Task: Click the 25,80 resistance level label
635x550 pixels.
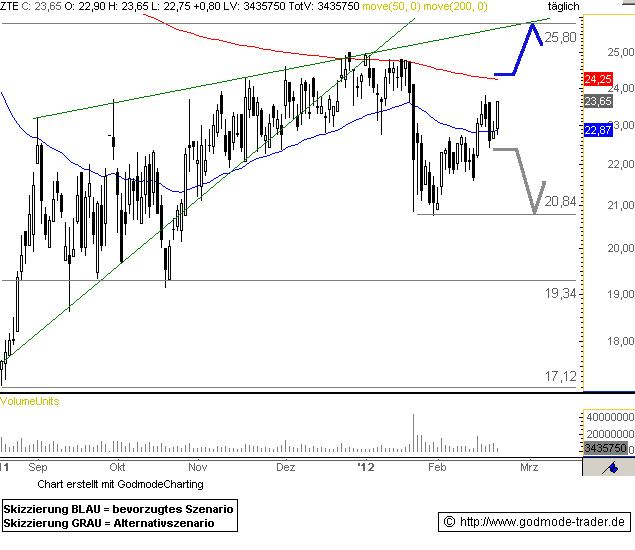Action: click(560, 37)
